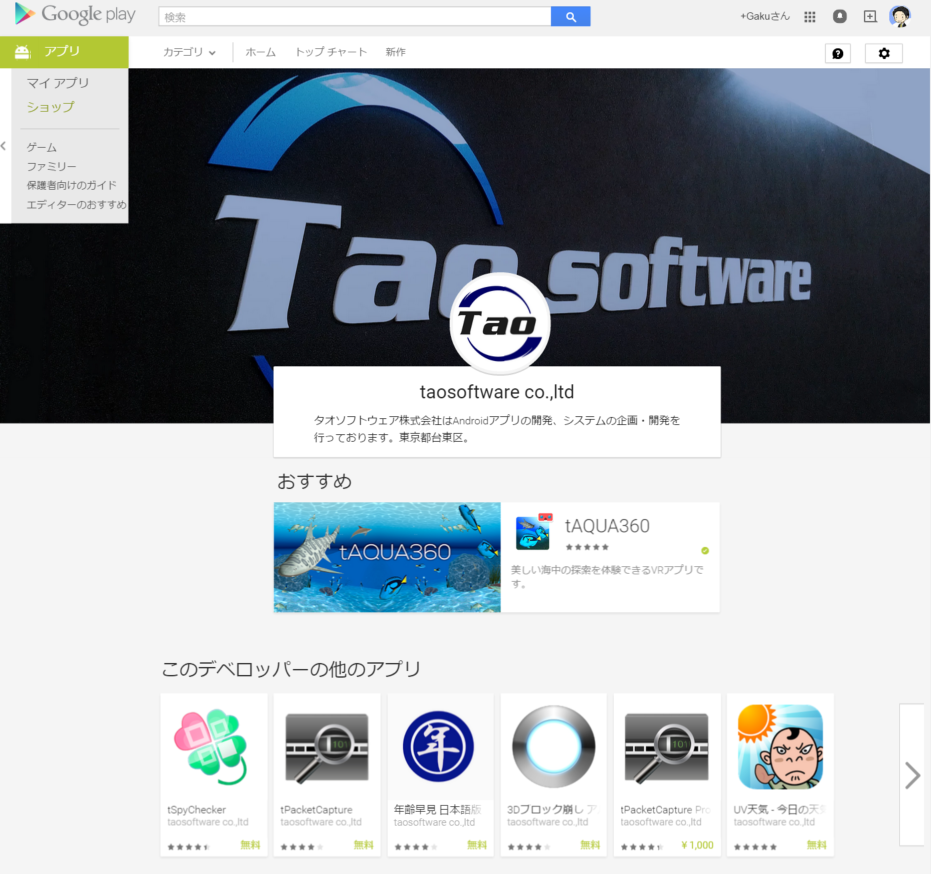The height and width of the screenshot is (874, 931).
Task: Open the tSpyChecker clover icon
Action: click(210, 747)
